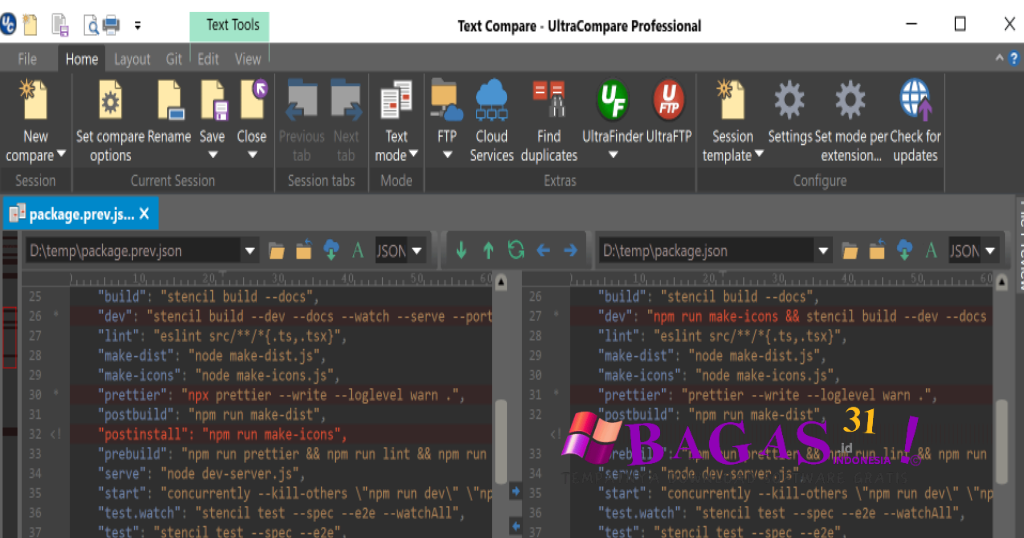This screenshot has height=538, width=1024.
Task: Click left pane file path field
Action: coord(133,251)
